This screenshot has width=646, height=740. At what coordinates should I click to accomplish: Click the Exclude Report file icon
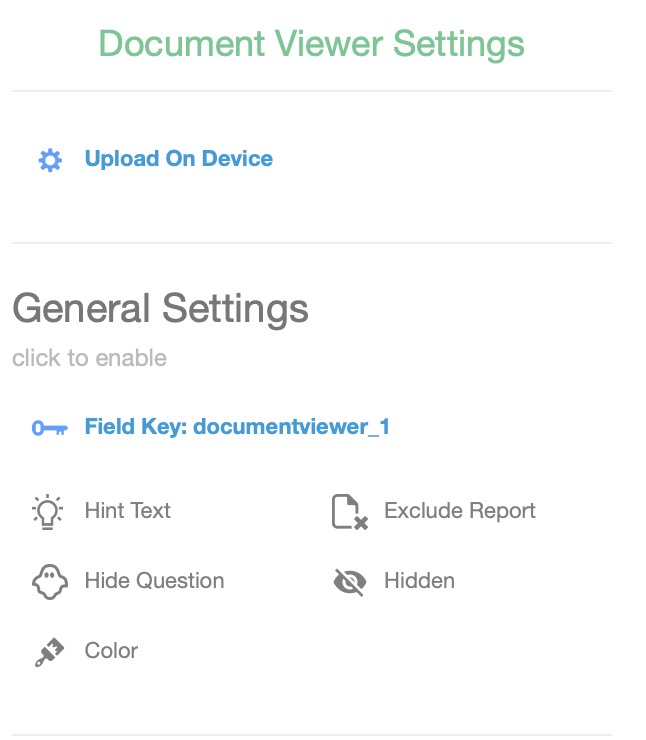tap(349, 512)
